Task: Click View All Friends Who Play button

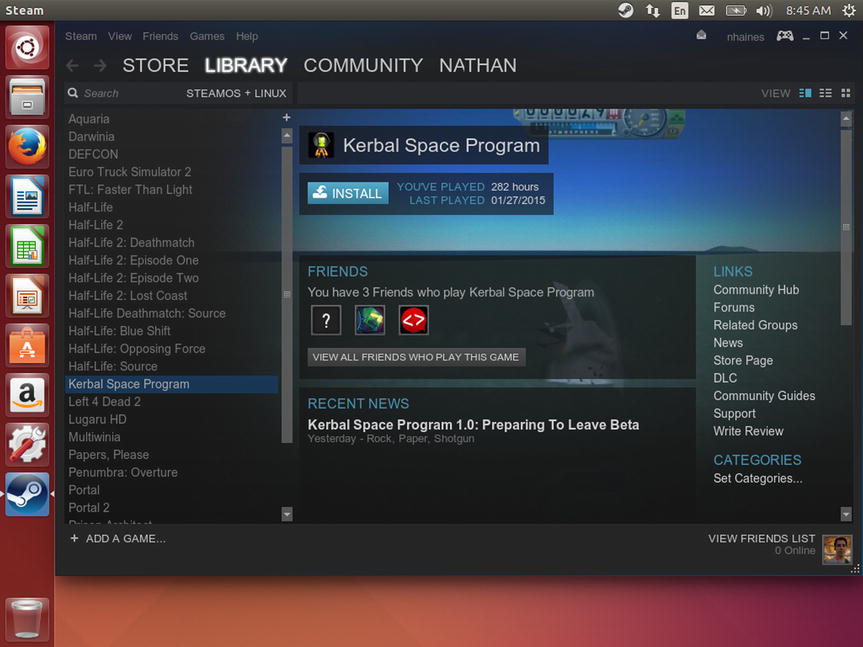Action: coord(416,357)
